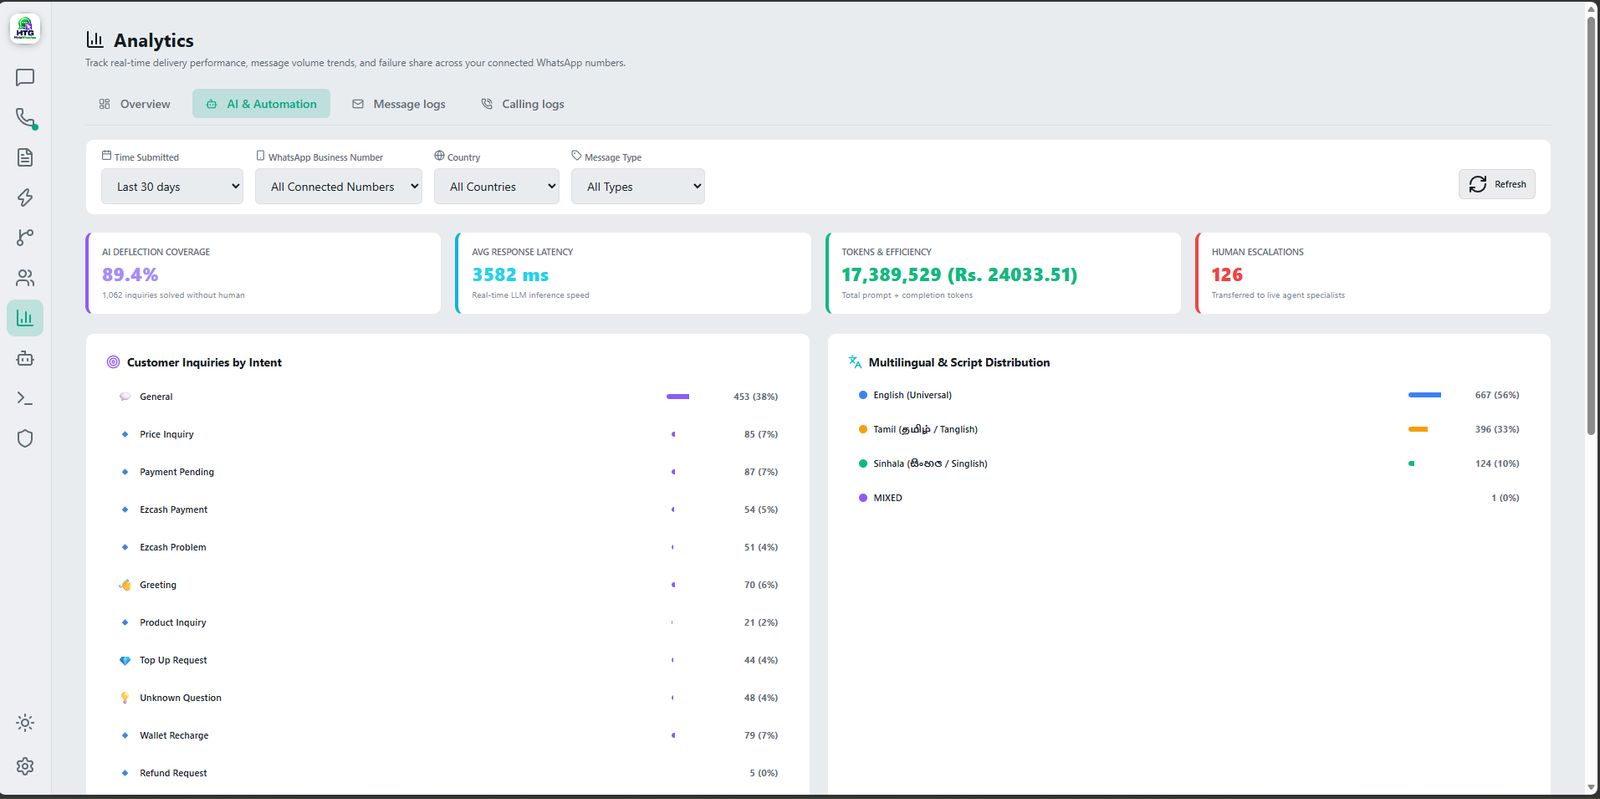The width and height of the screenshot is (1600, 799).
Task: Open the All Connected Numbers dropdown
Action: tap(338, 186)
